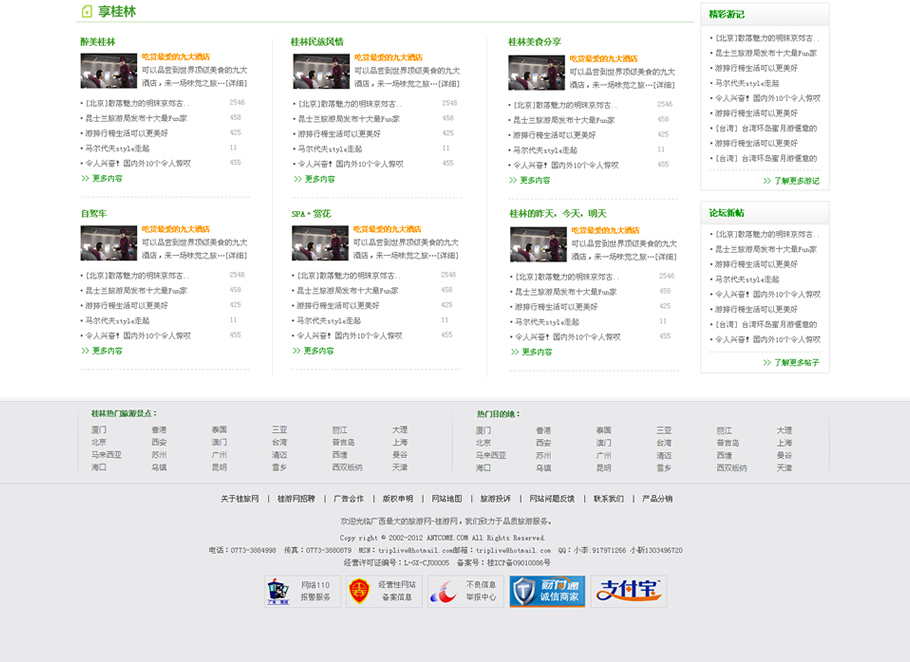The width and height of the screenshot is (910, 662).
Task: Expand 了解更多游记 in 精彩游记 panel
Action: click(x=791, y=181)
